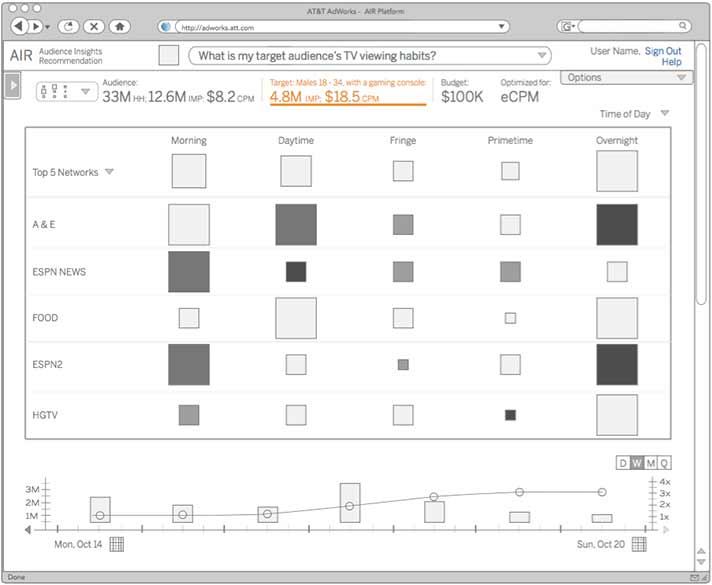Image resolution: width=712 pixels, height=585 pixels.
Task: Open the Mon, Oct 14 calendar icon
Action: (x=117, y=544)
